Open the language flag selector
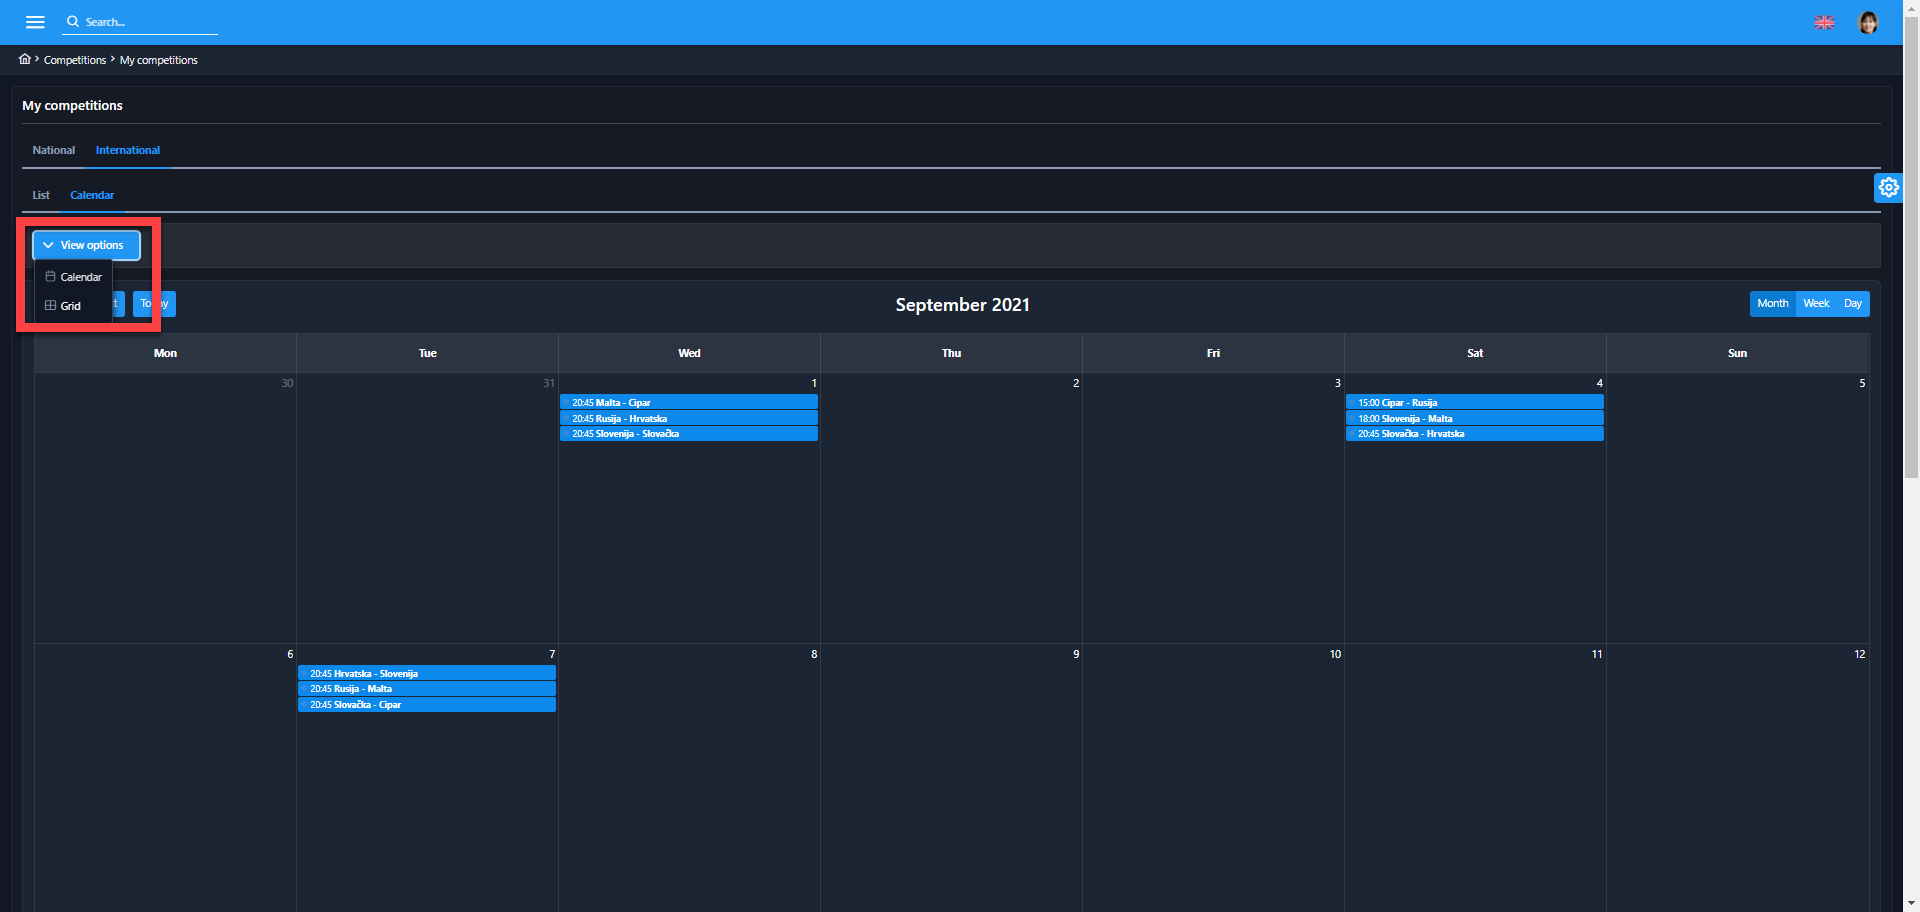The width and height of the screenshot is (1920, 912). point(1824,22)
